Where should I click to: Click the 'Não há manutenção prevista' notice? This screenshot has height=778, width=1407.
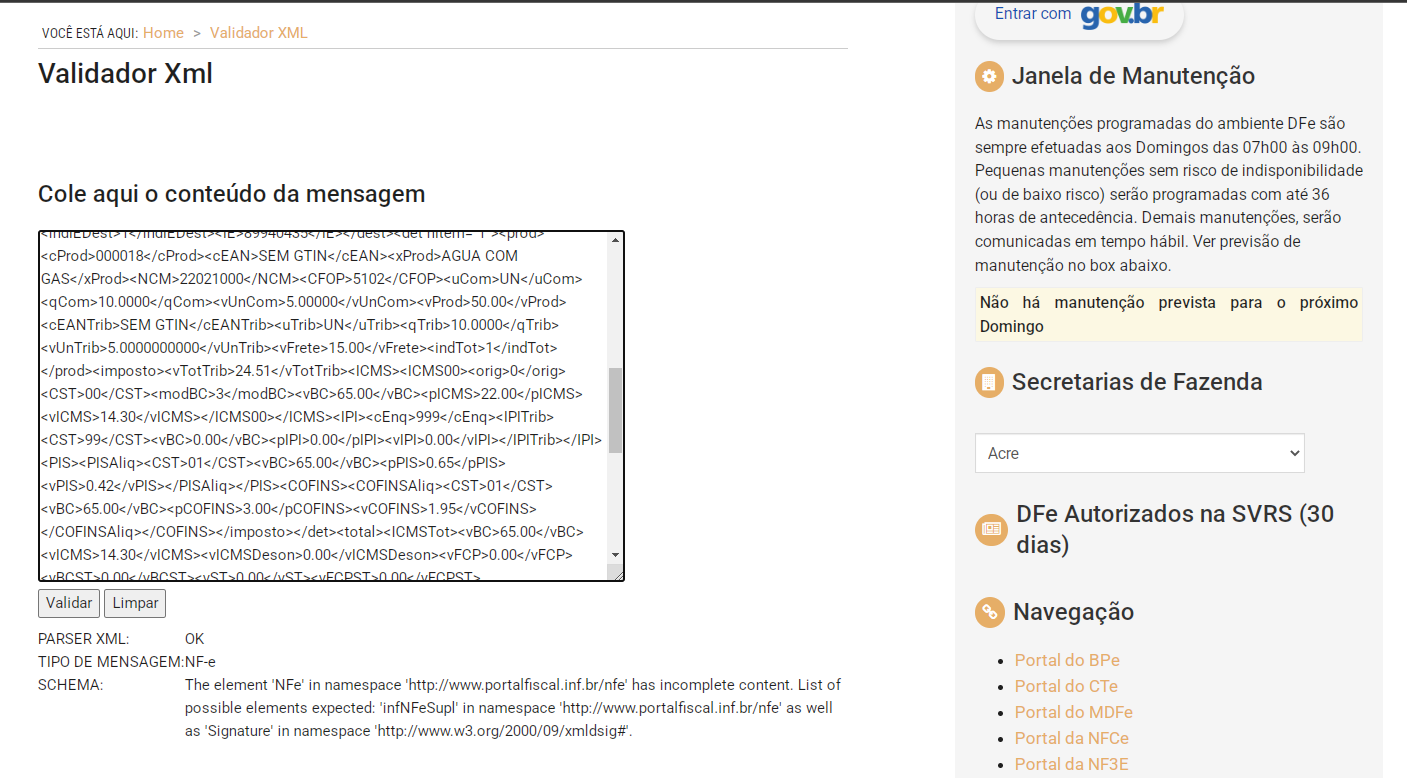pos(1169,314)
